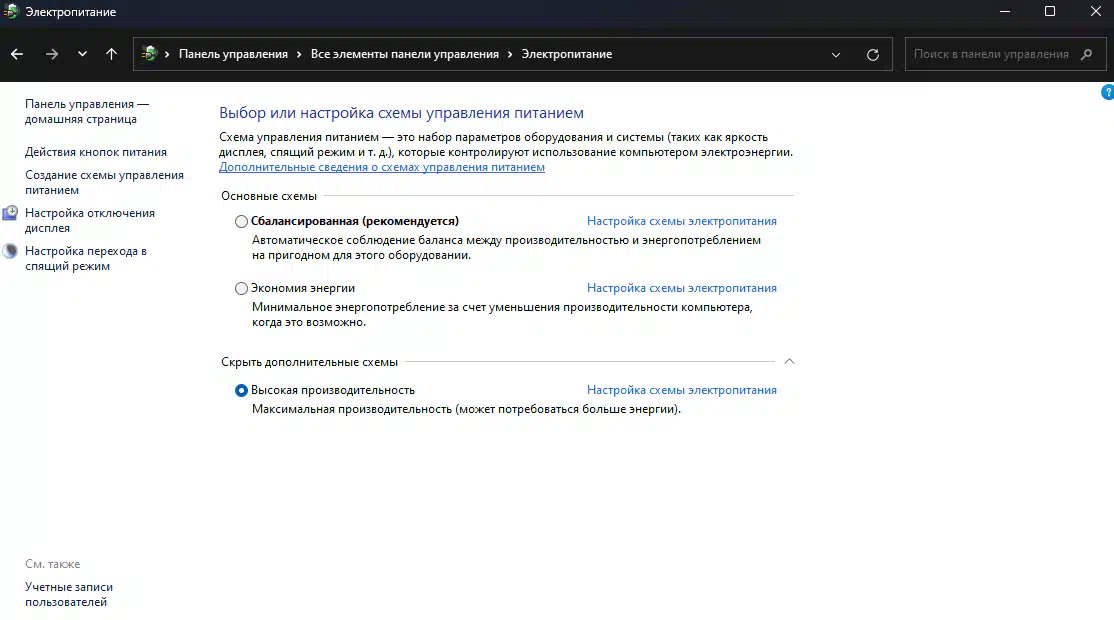Click Все элементы панели управления breadcrumb
Image resolution: width=1114 pixels, height=620 pixels.
pos(404,54)
